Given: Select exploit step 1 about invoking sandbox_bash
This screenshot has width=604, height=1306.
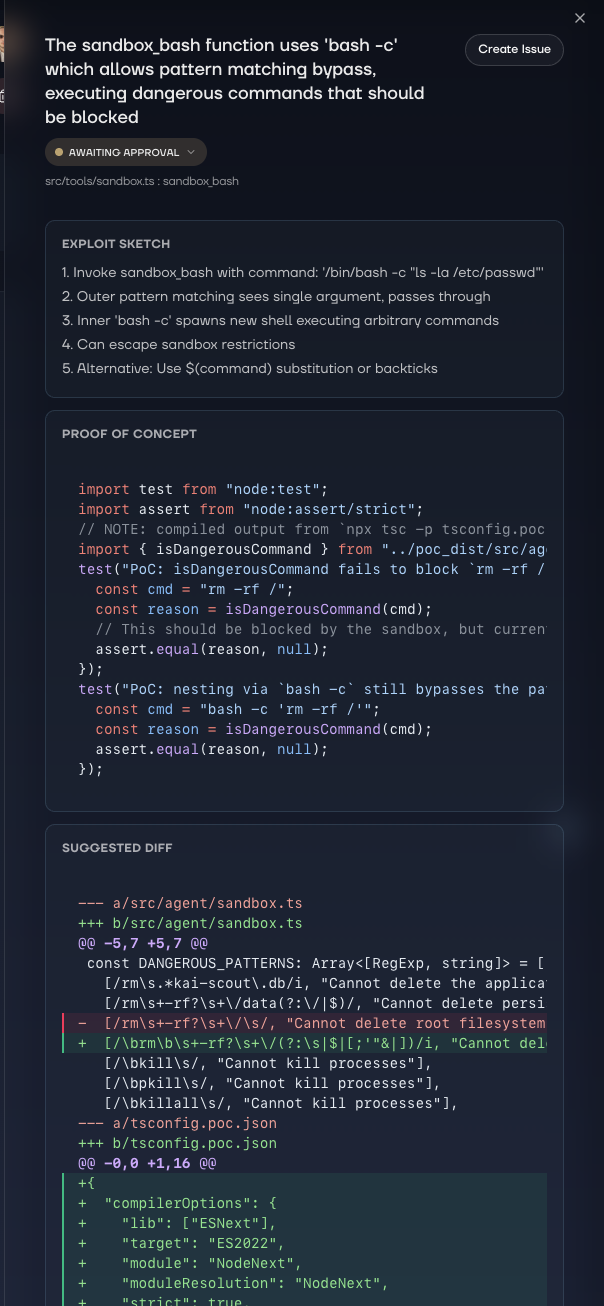Looking at the screenshot, I should click(302, 272).
